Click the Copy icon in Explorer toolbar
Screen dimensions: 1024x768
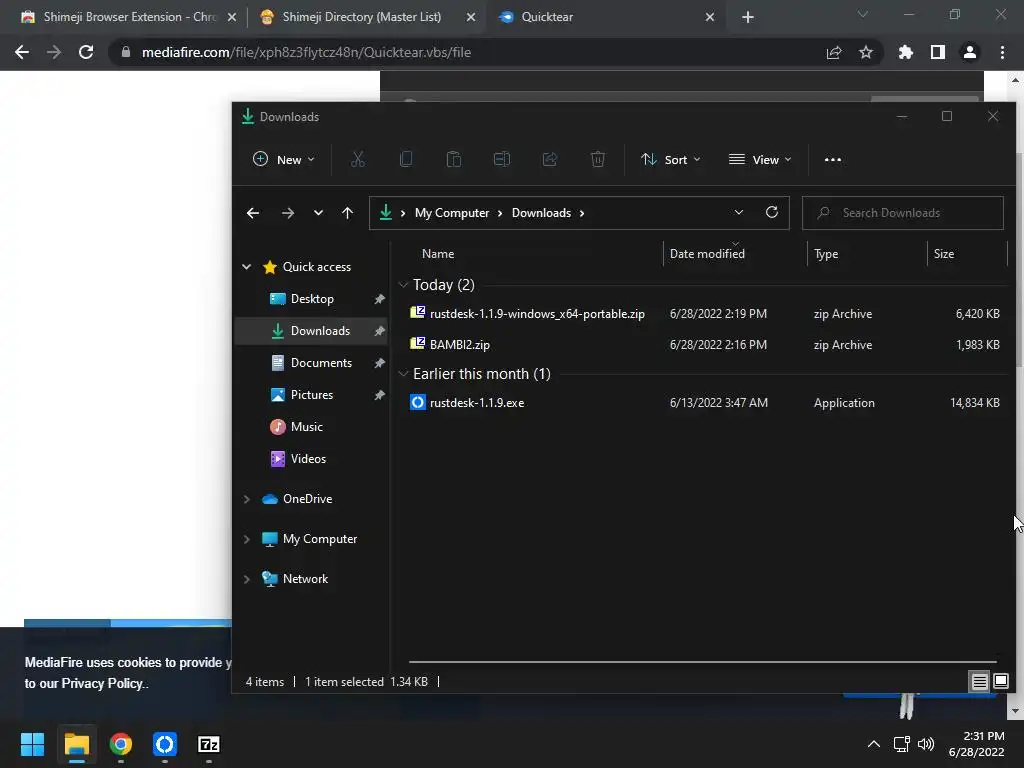pyautogui.click(x=406, y=159)
